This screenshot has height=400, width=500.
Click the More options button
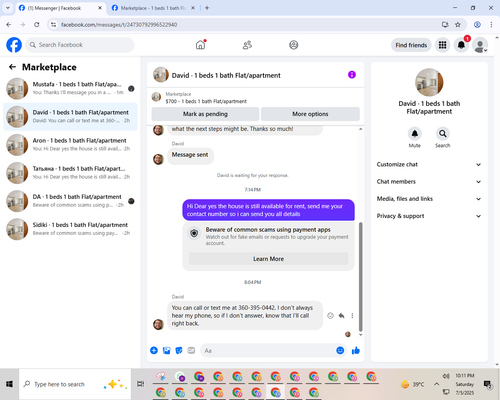click(x=310, y=114)
